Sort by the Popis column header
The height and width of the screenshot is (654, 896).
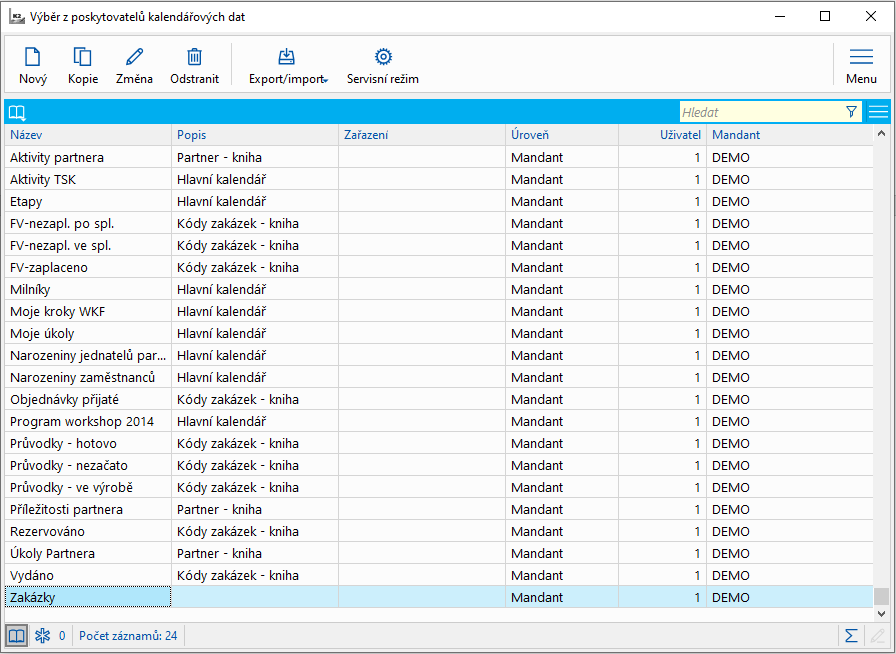tap(254, 135)
